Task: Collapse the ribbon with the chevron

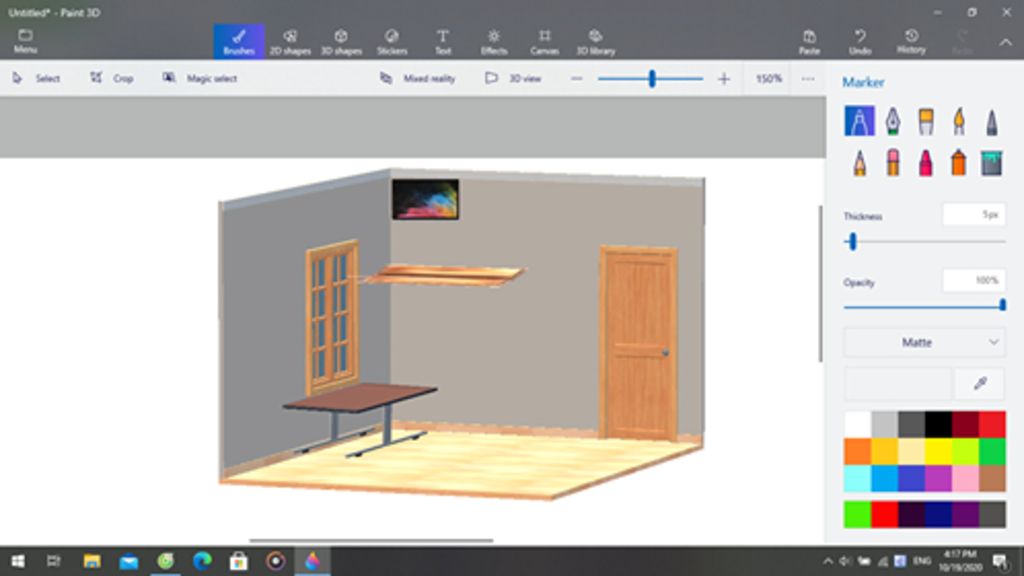Action: tap(1006, 42)
